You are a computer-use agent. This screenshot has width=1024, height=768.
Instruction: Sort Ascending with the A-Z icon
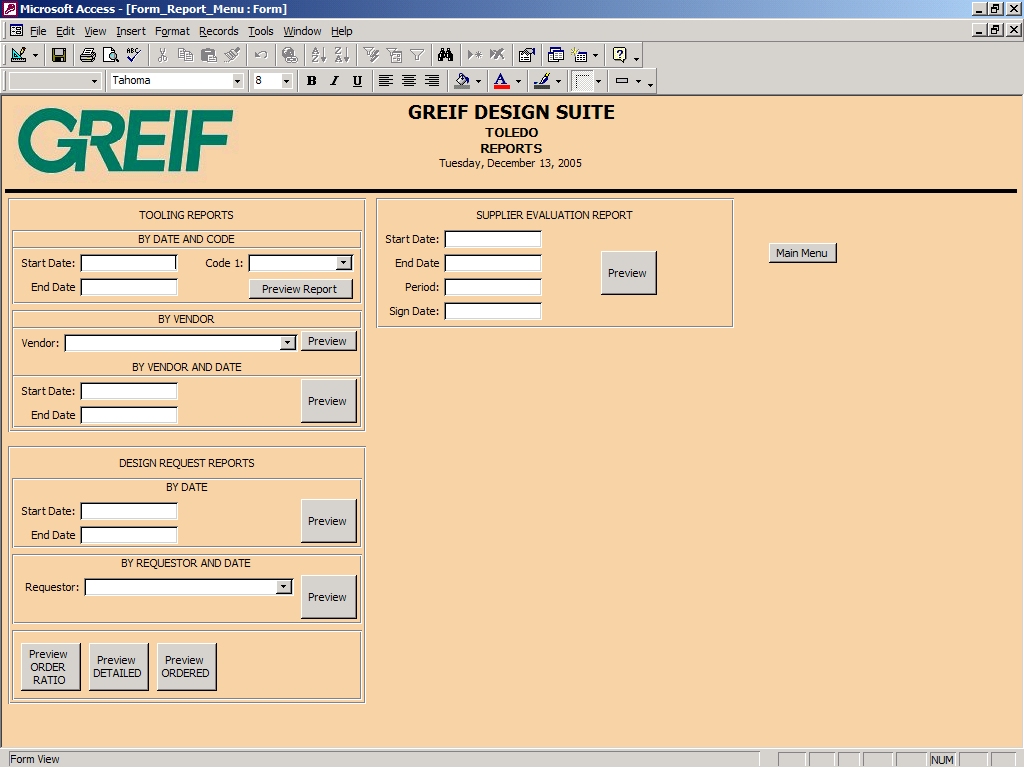tap(319, 56)
